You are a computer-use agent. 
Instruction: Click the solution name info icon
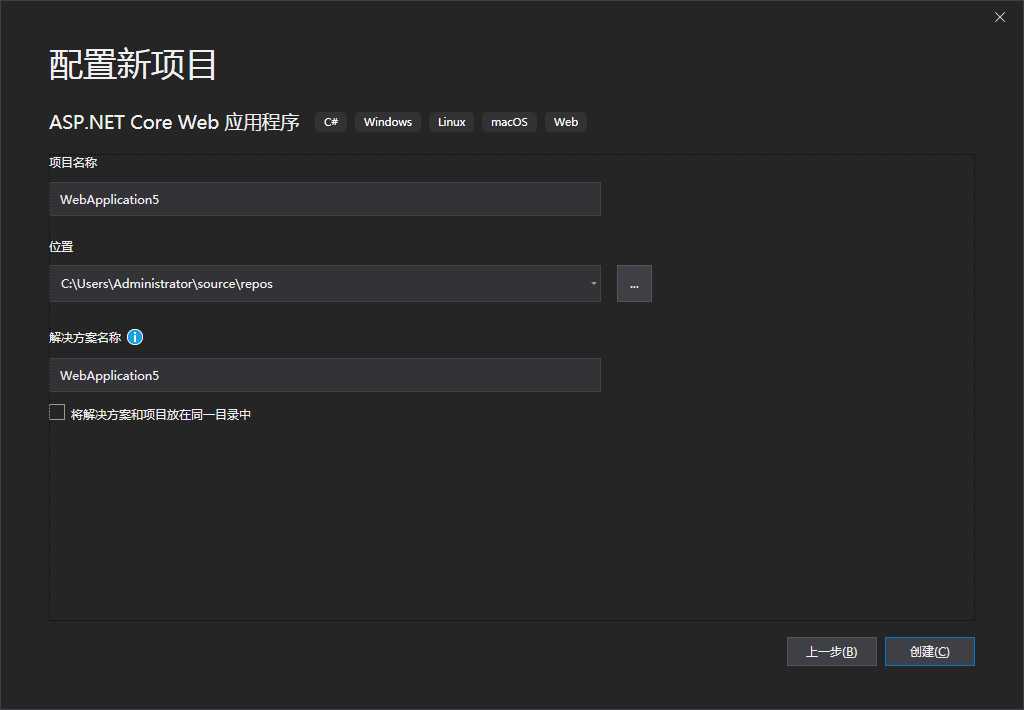(x=135, y=337)
